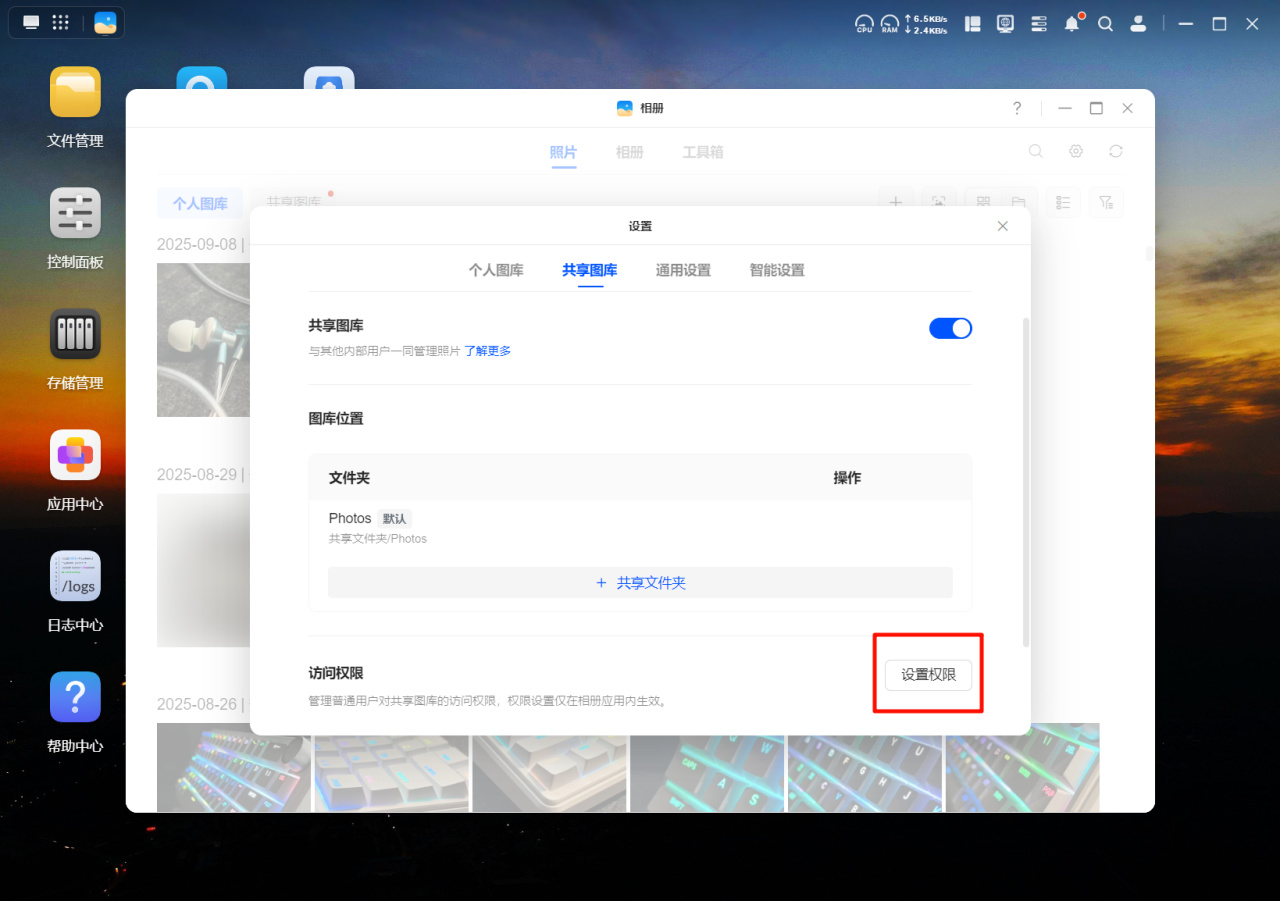Click the Photos folder name
The height and width of the screenshot is (901, 1280).
350,518
